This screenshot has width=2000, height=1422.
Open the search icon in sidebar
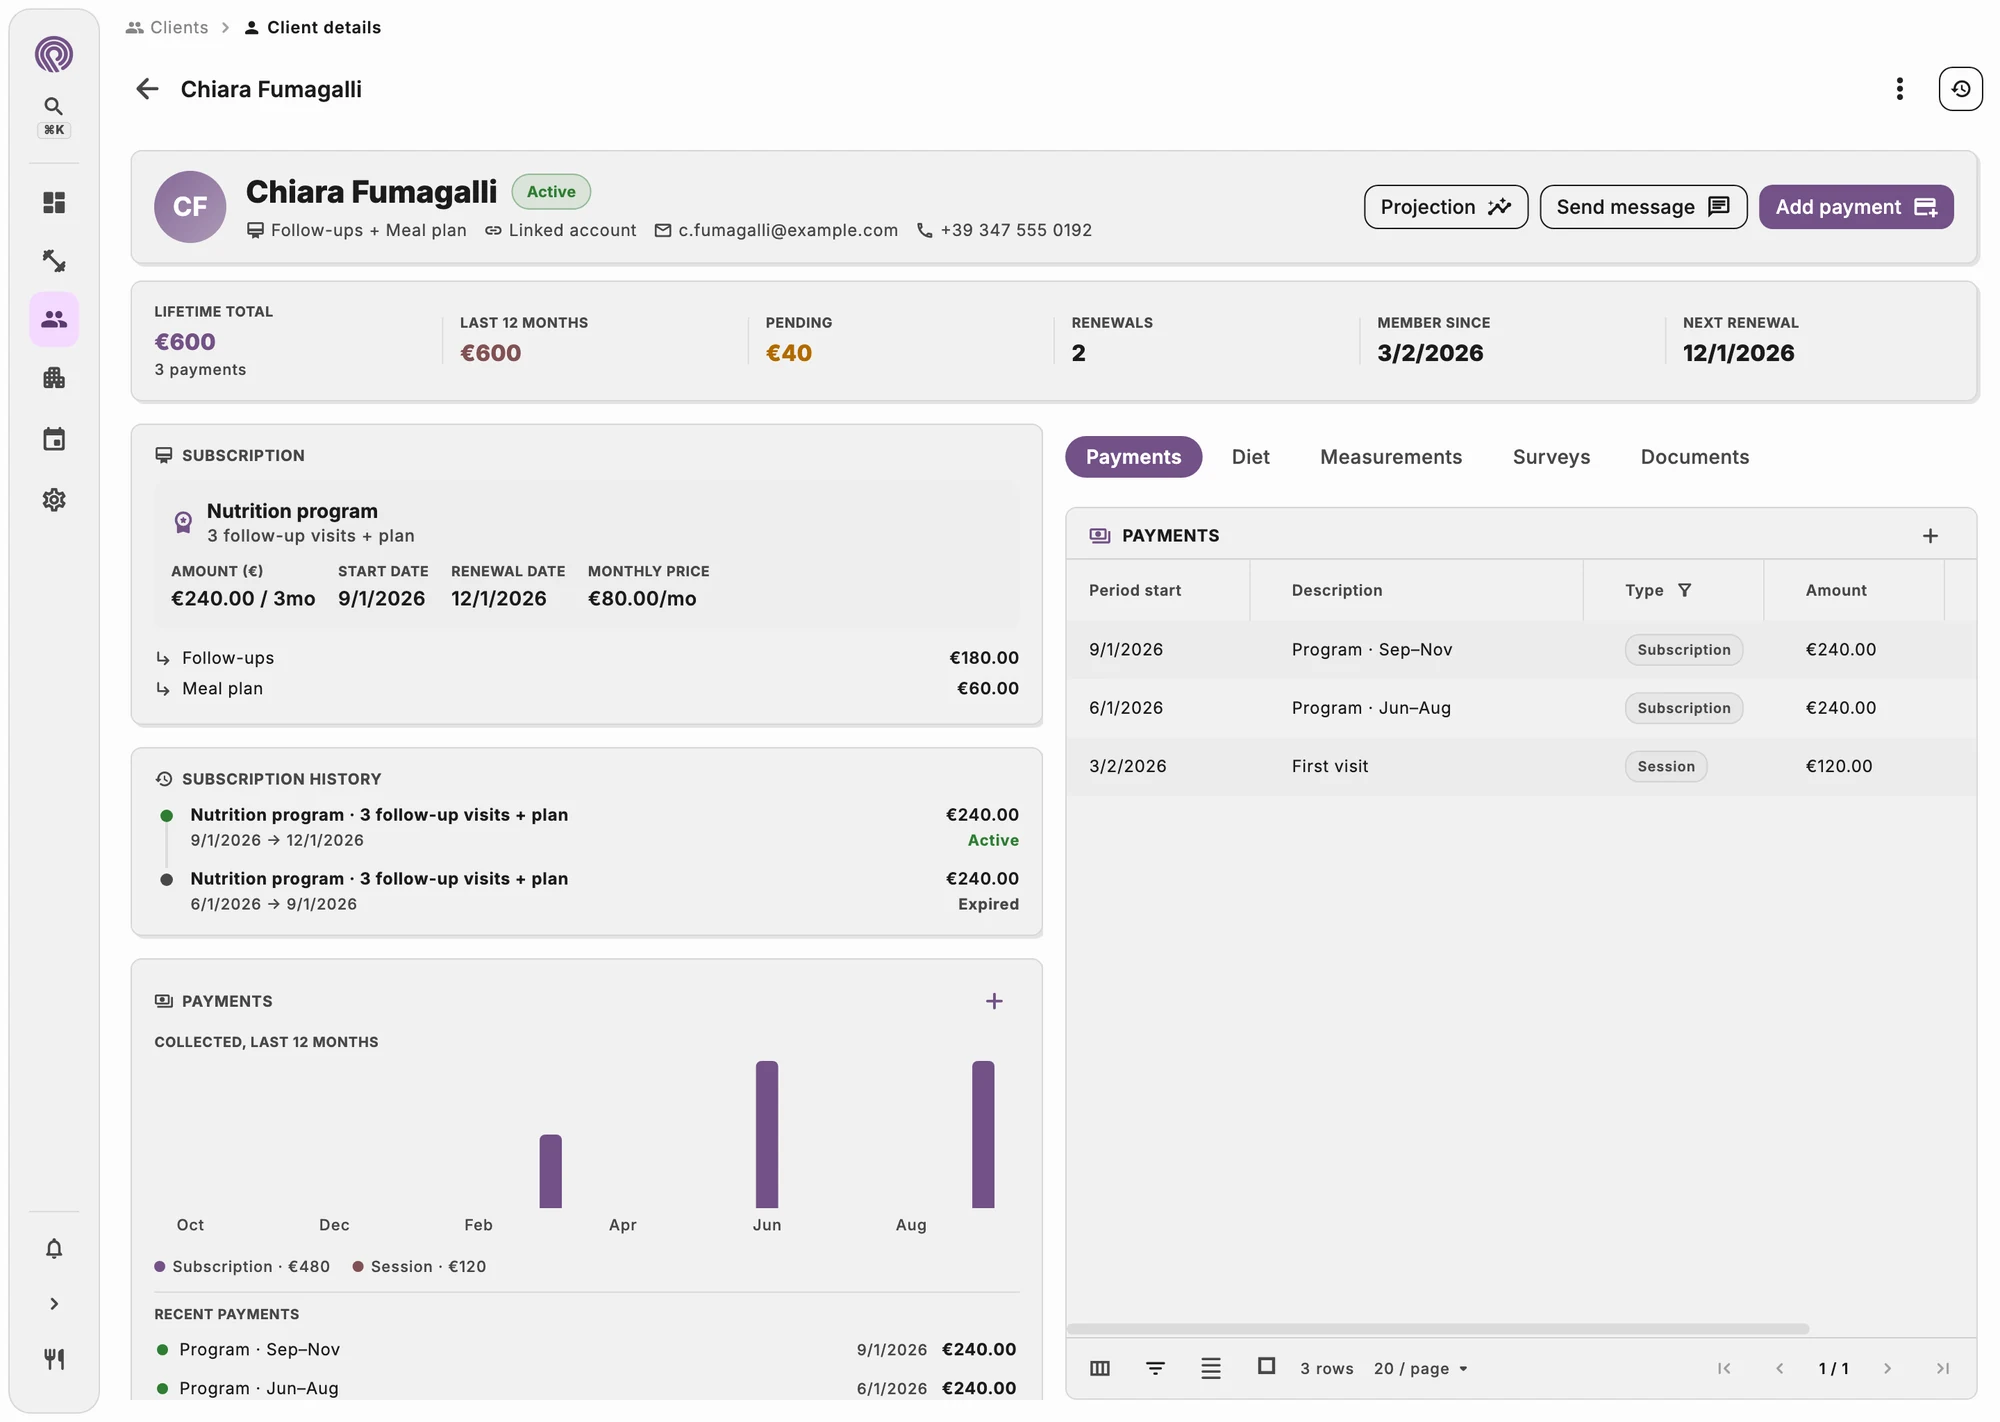click(54, 106)
